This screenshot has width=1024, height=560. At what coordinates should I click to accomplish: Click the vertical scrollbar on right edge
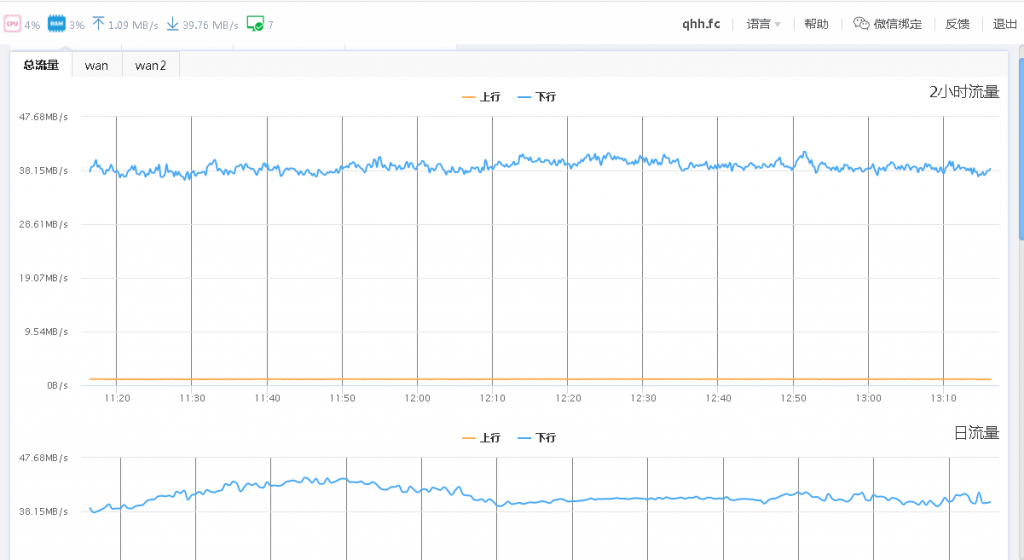point(1020,150)
